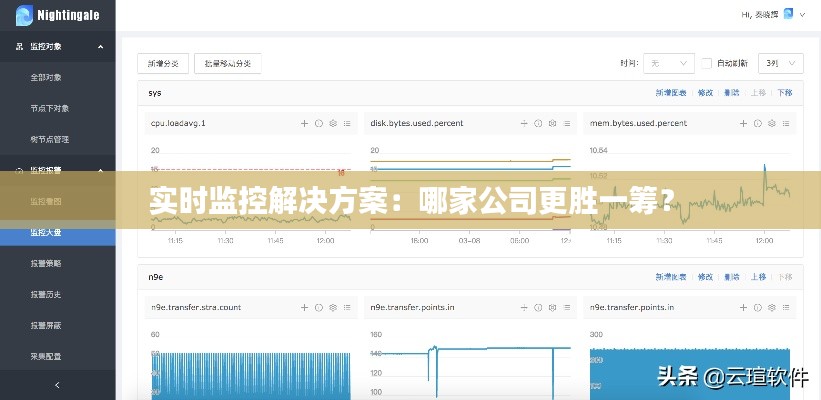The height and width of the screenshot is (400, 821).
Task: Click 修改 link in sys section
Action: [x=705, y=93]
